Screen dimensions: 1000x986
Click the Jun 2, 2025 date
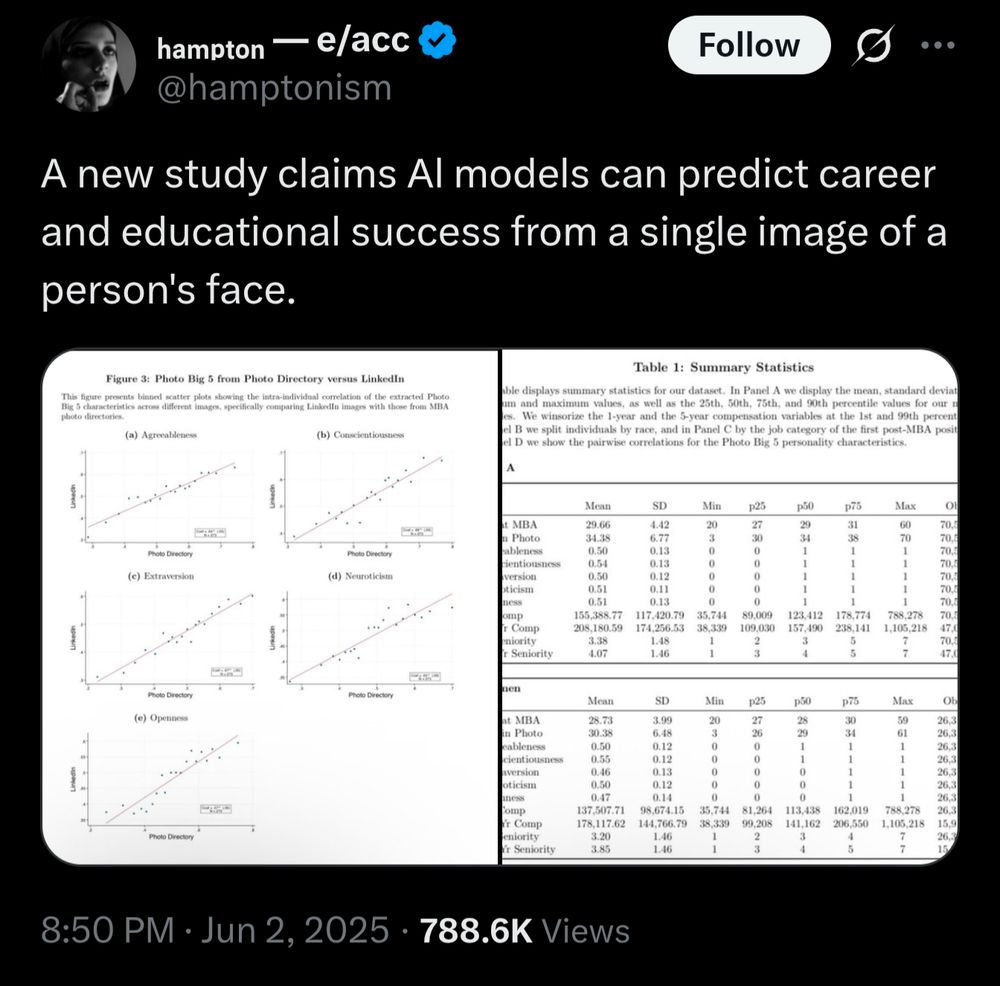click(295, 929)
